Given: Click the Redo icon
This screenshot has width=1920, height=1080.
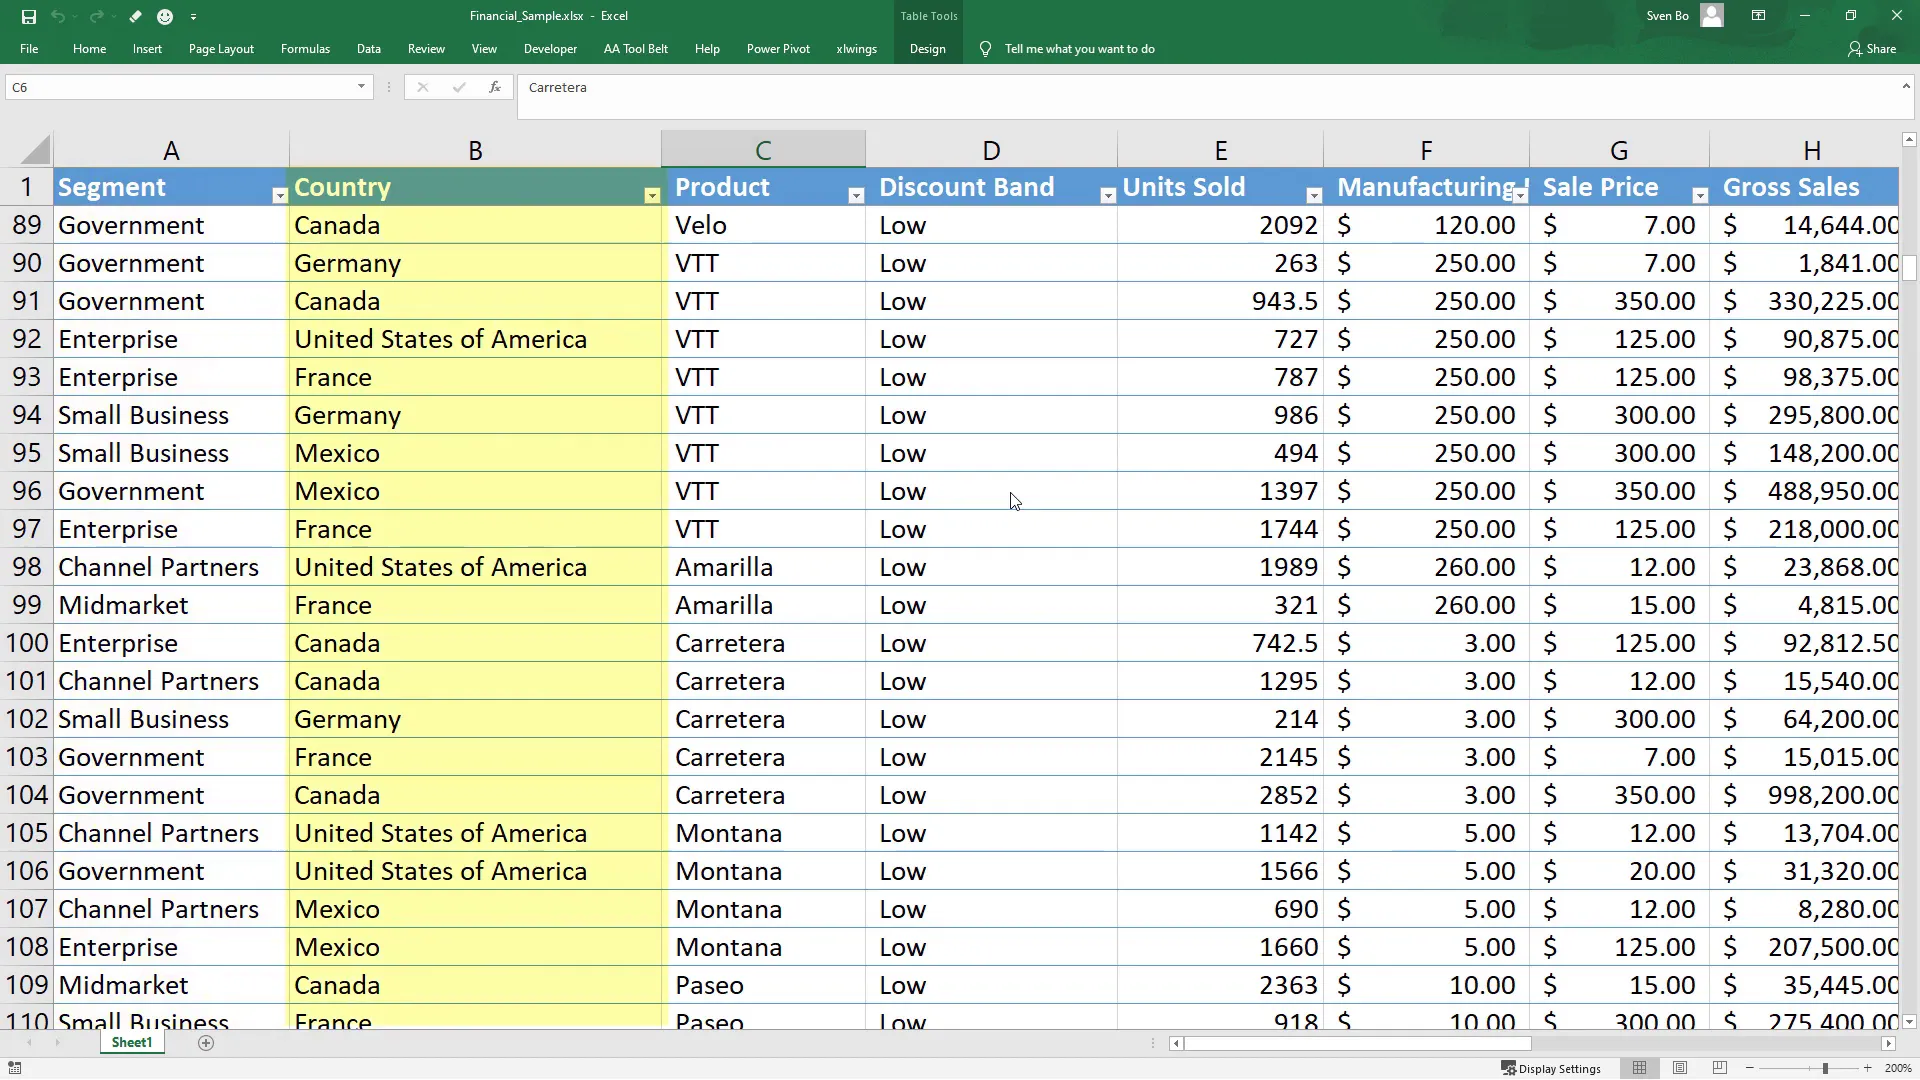Looking at the screenshot, I should tap(96, 16).
